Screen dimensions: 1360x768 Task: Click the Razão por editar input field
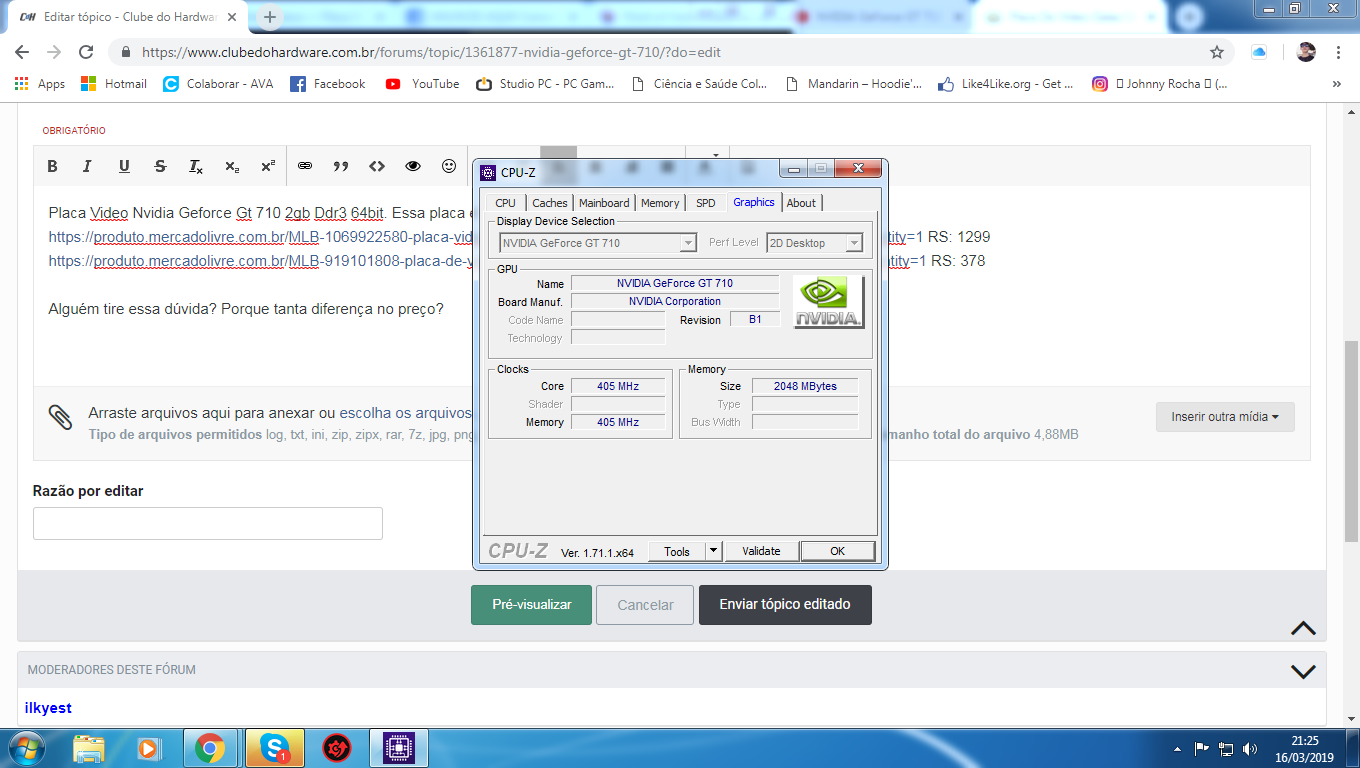coord(208,524)
